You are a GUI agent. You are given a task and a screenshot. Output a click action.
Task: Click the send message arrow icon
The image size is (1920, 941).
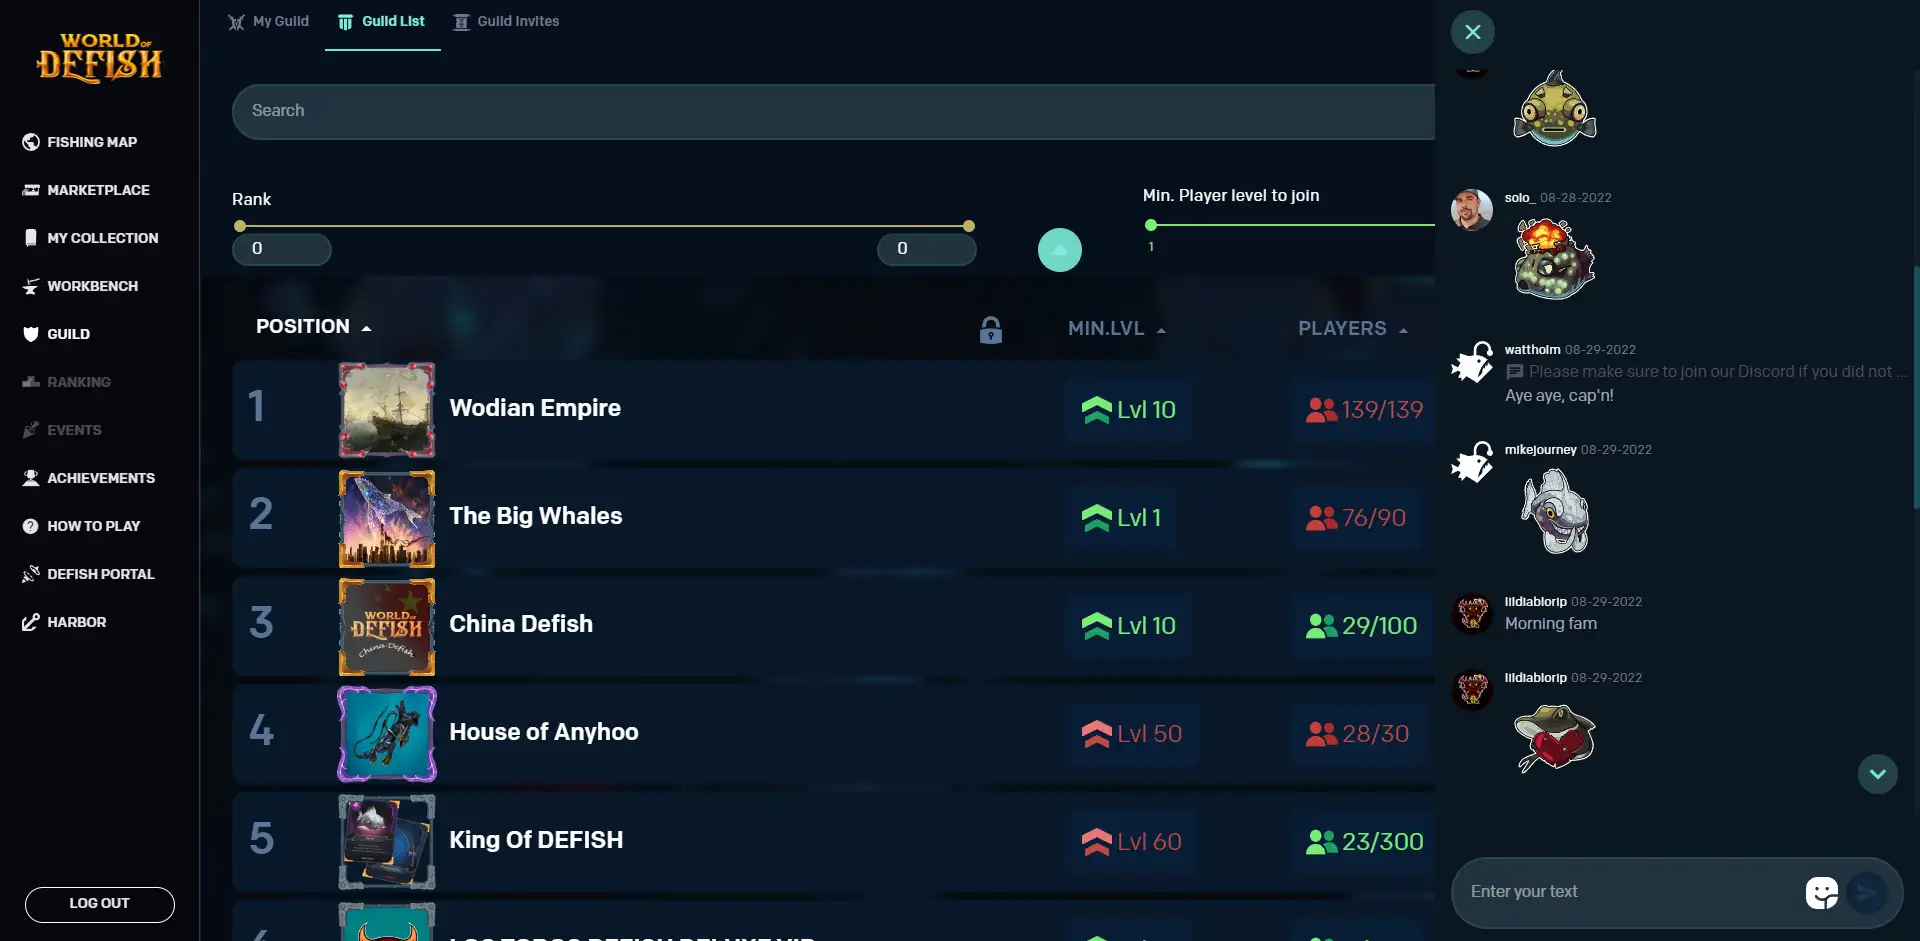coord(1866,892)
